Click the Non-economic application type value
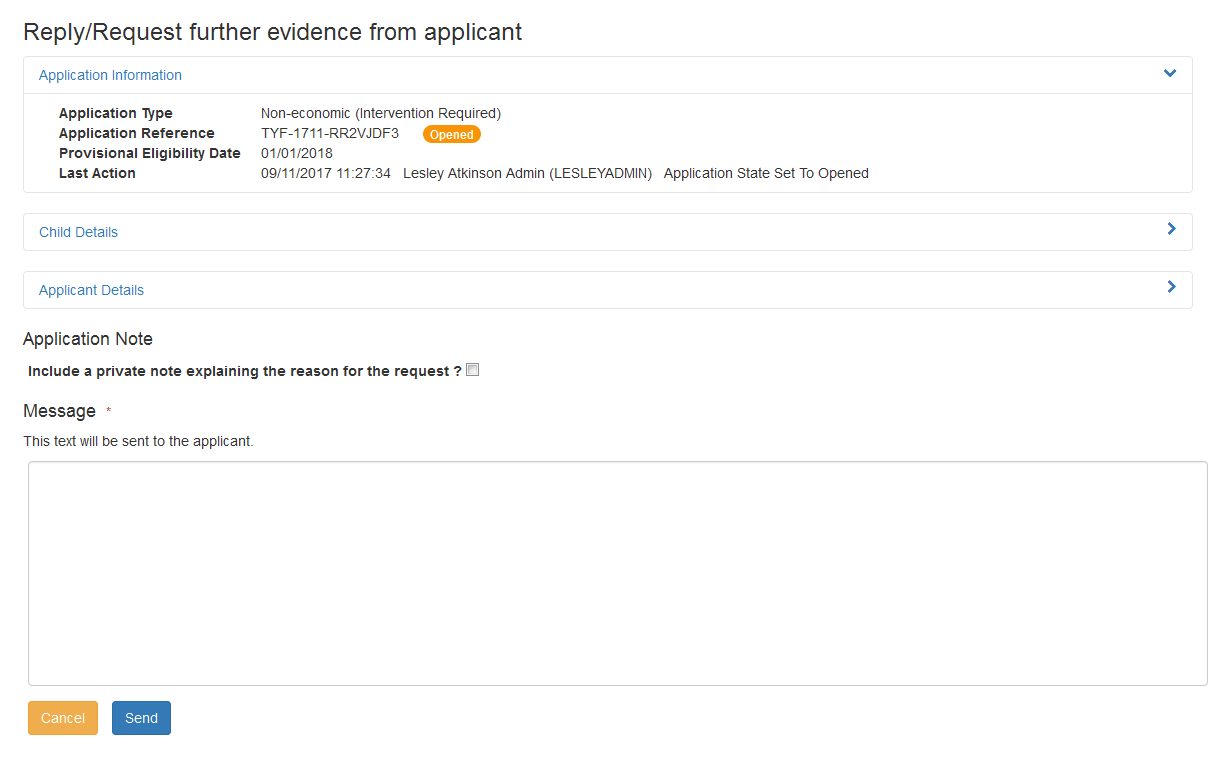The width and height of the screenshot is (1214, 770). (380, 113)
